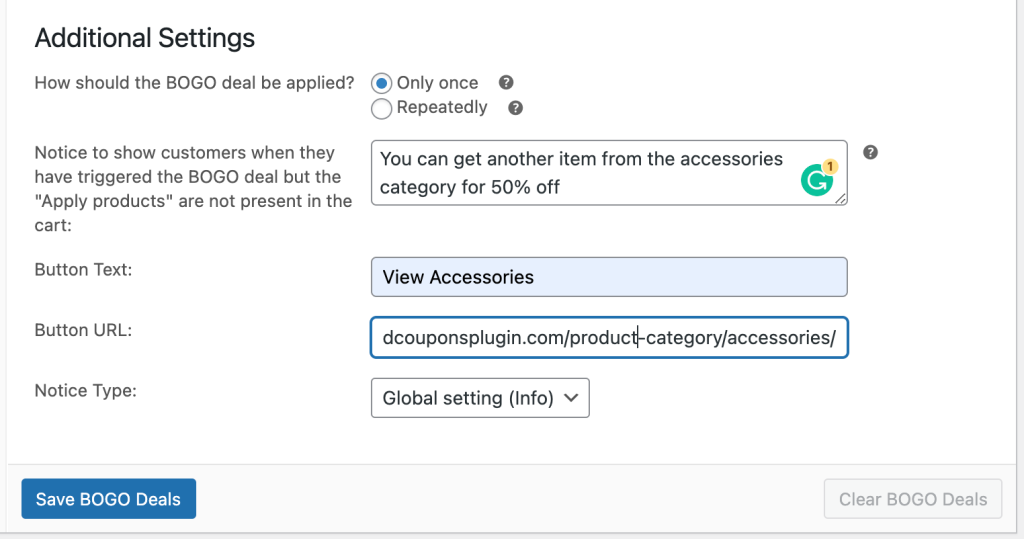1024x539 pixels.
Task: Click the notice textarea resize handle
Action: [x=840, y=198]
